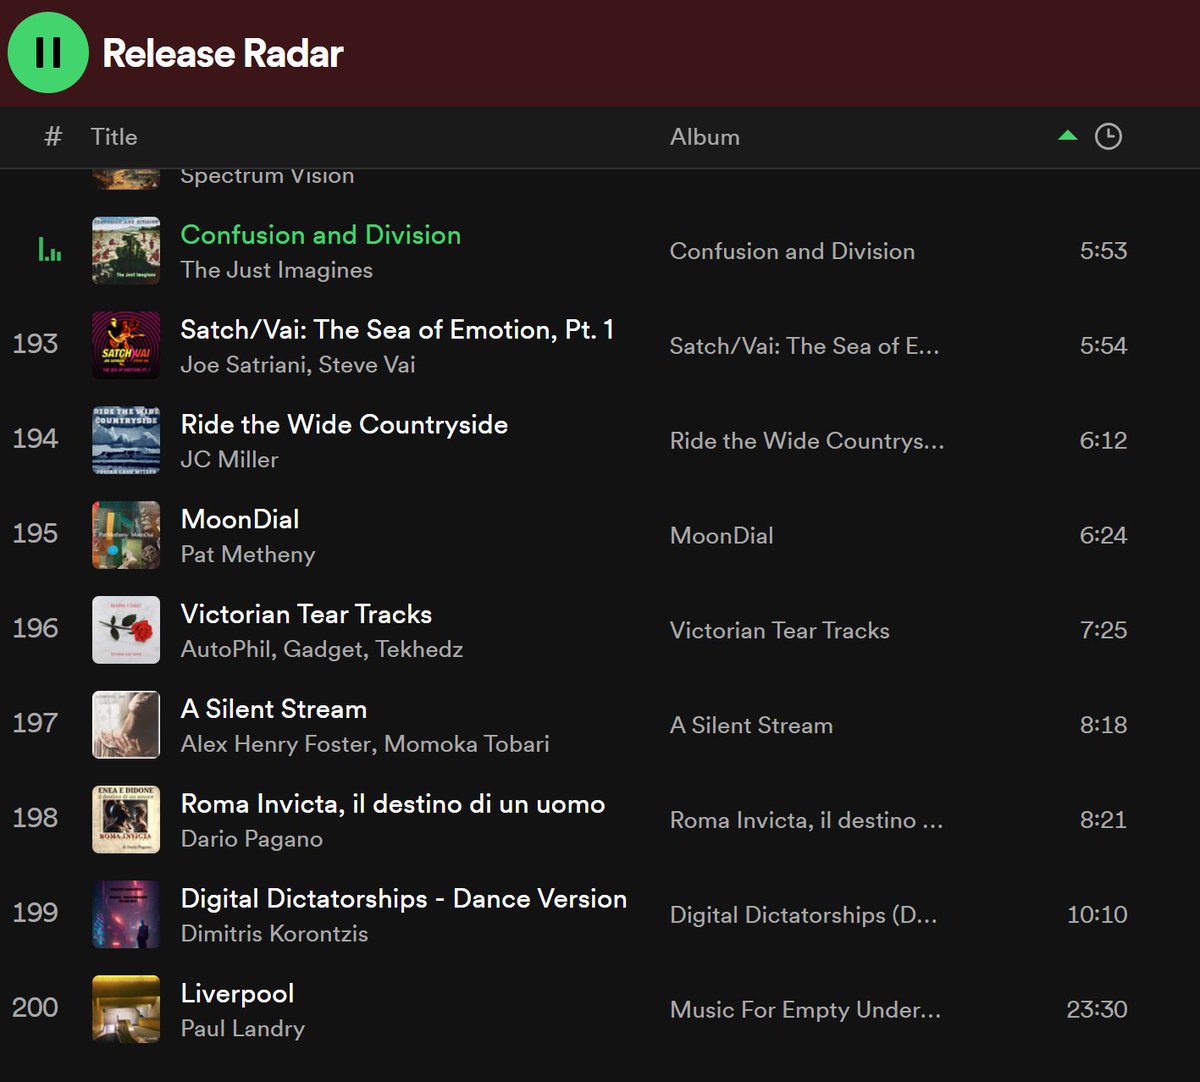This screenshot has width=1200, height=1082.
Task: Open Ride the Wide Countryside cover thumbnail
Action: point(126,440)
